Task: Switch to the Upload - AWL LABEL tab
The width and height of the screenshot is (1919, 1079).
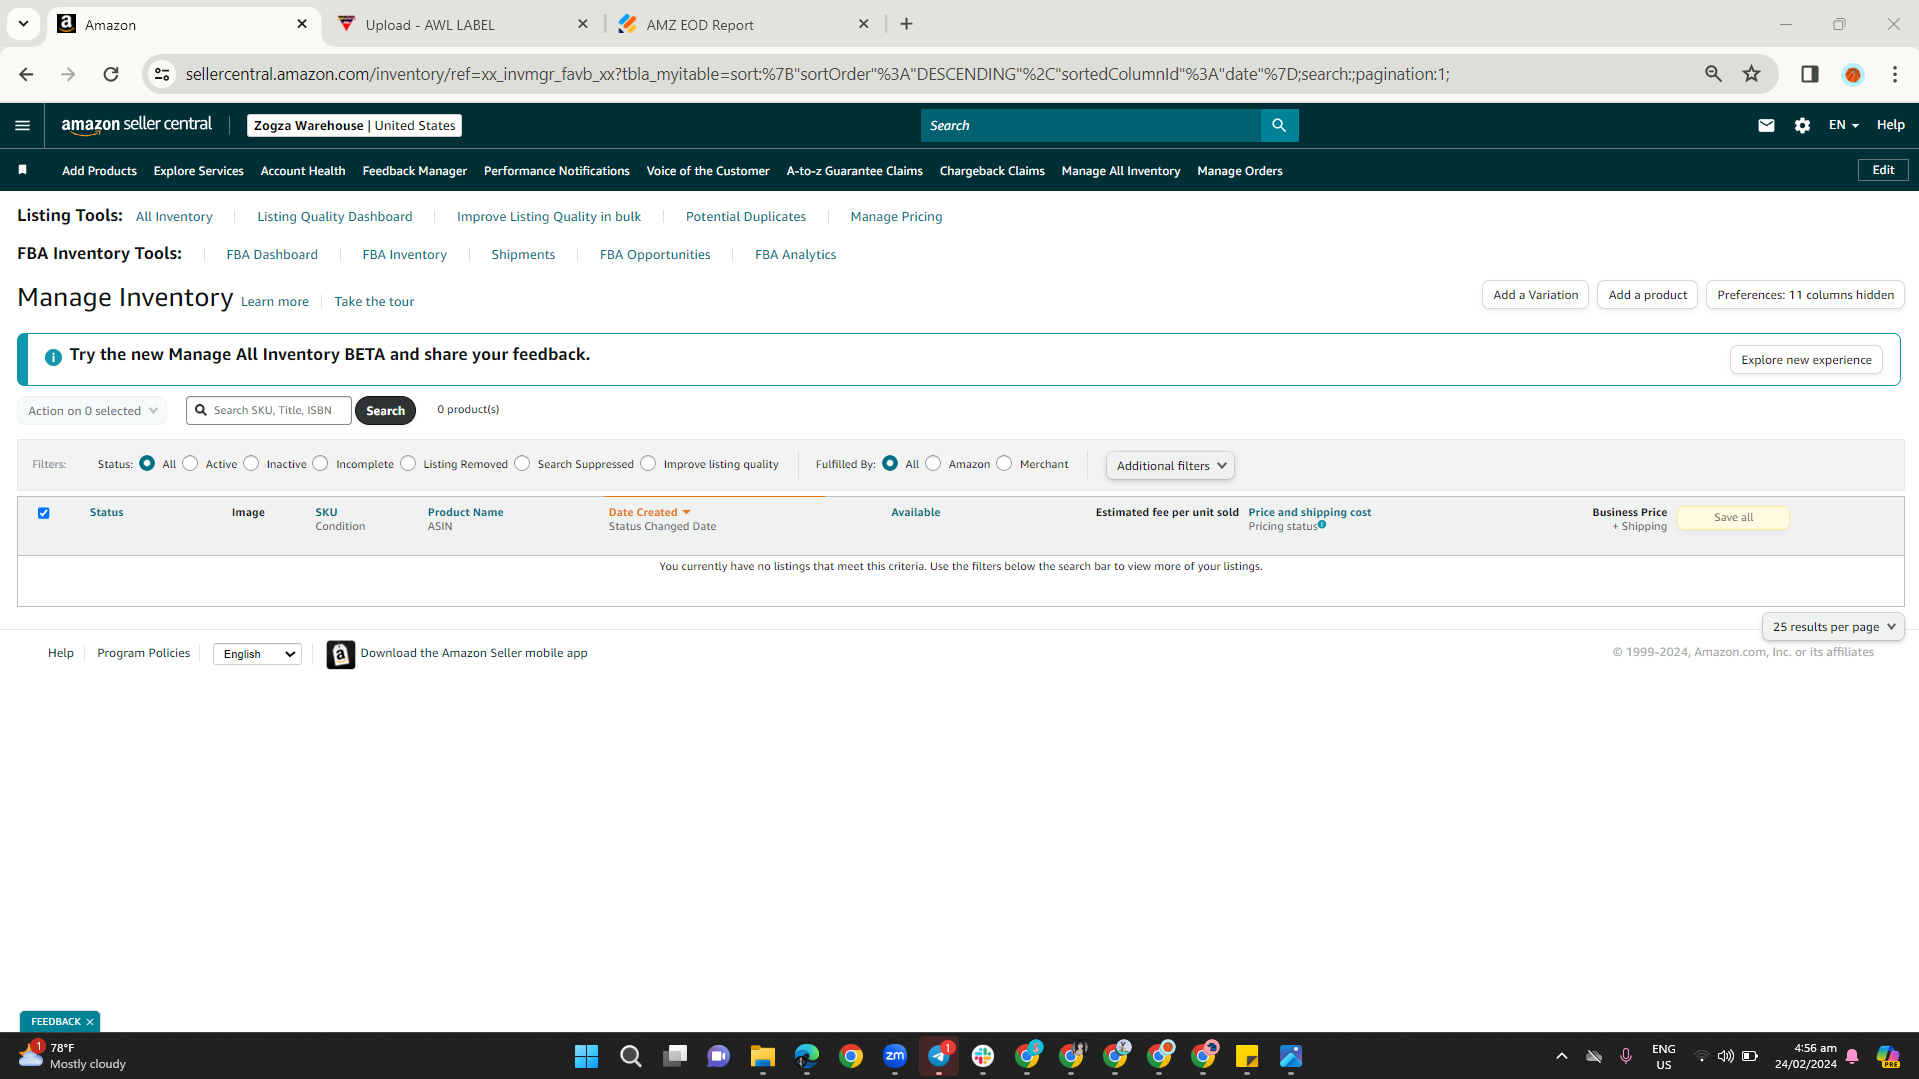Action: click(464, 24)
